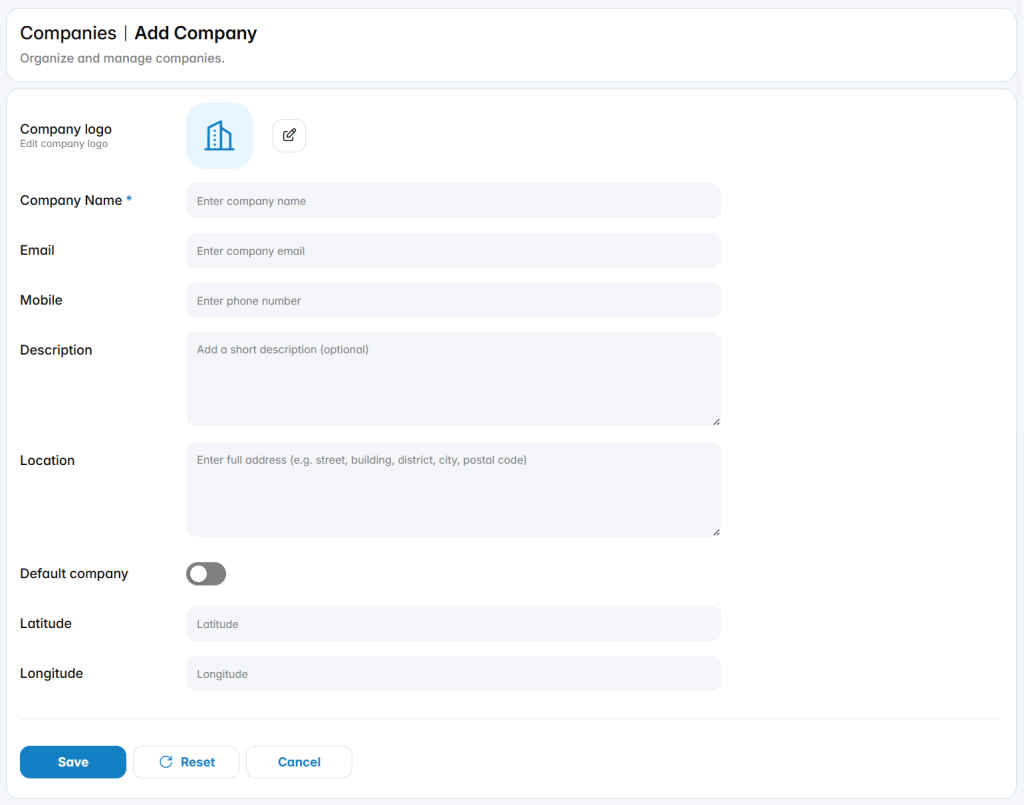Click inside the Location address text area
This screenshot has width=1024, height=805.
coord(453,490)
